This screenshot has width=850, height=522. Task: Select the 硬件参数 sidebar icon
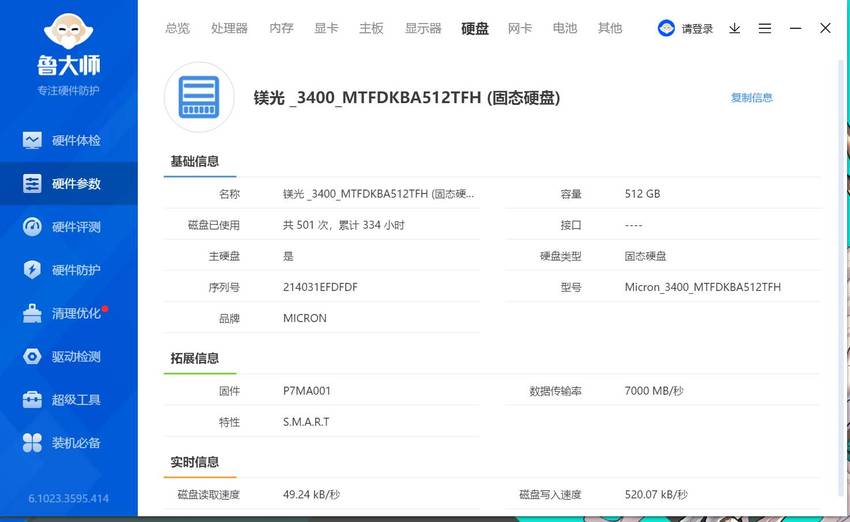coord(32,184)
